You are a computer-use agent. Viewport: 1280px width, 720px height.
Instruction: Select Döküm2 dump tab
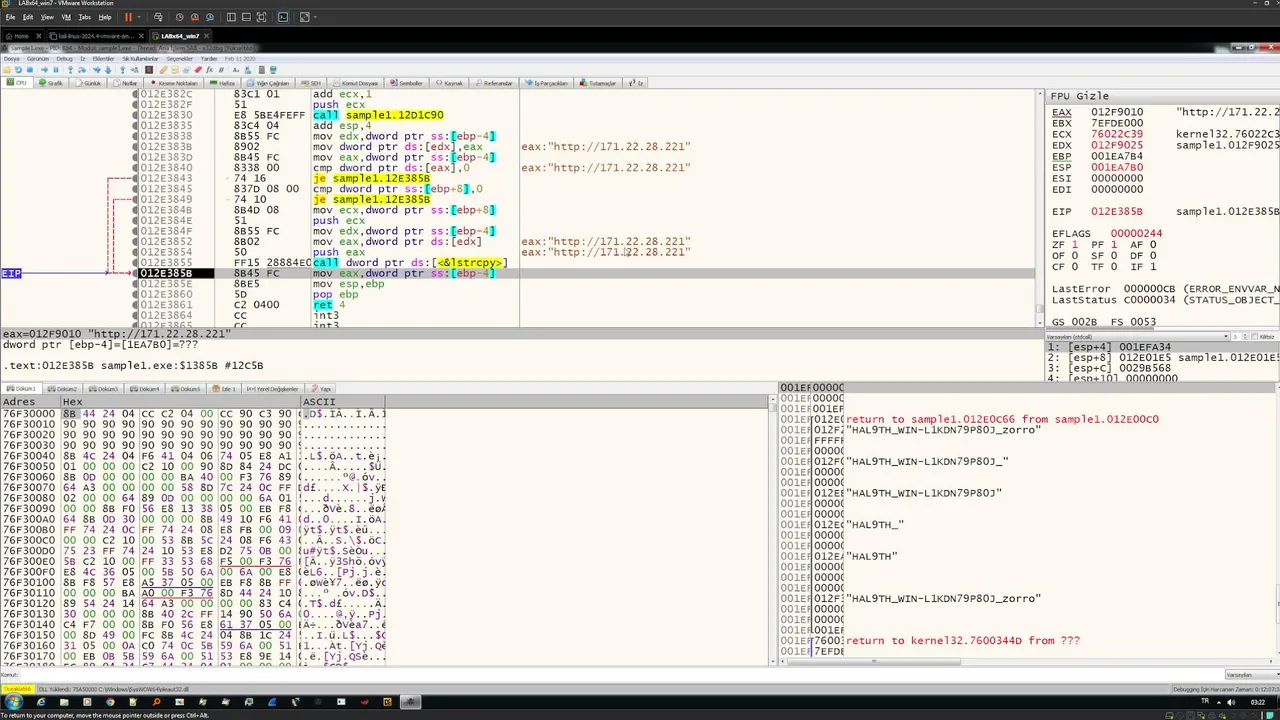pyautogui.click(x=61, y=388)
